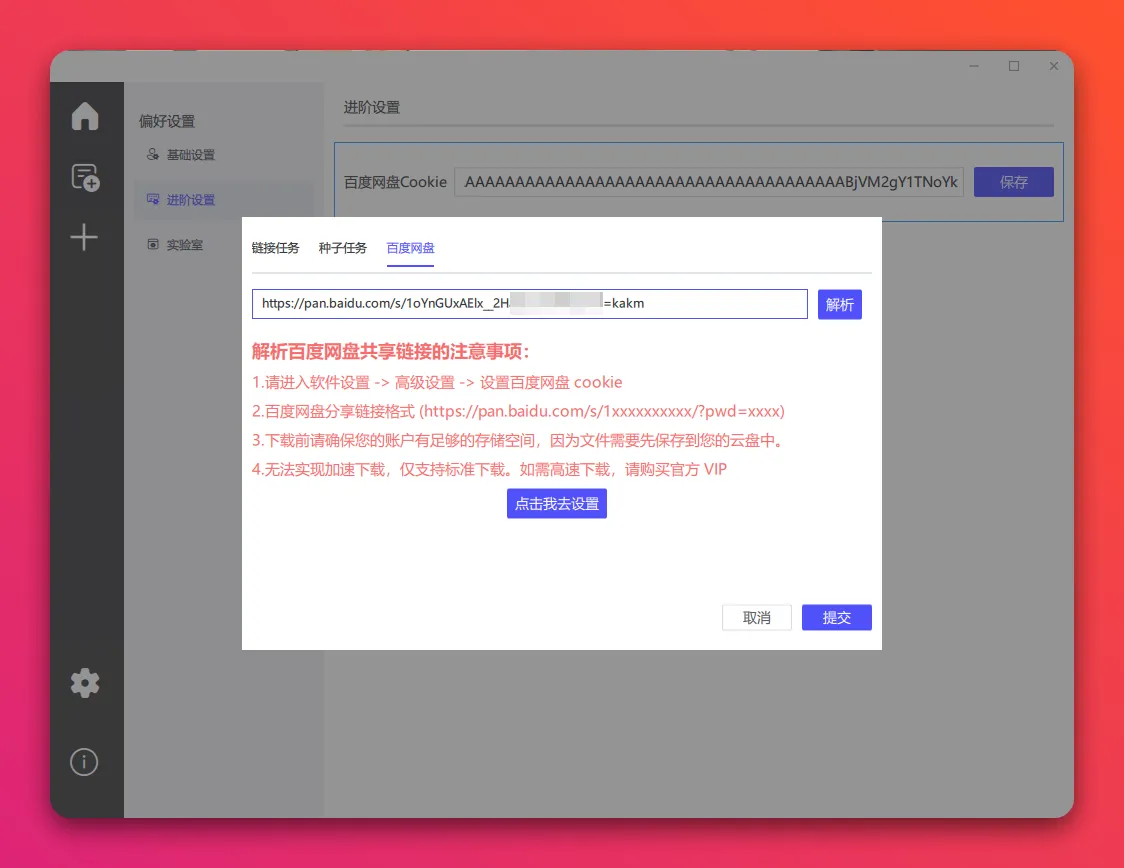
Task: Select 基础设置 in the preferences list
Action: (x=190, y=155)
